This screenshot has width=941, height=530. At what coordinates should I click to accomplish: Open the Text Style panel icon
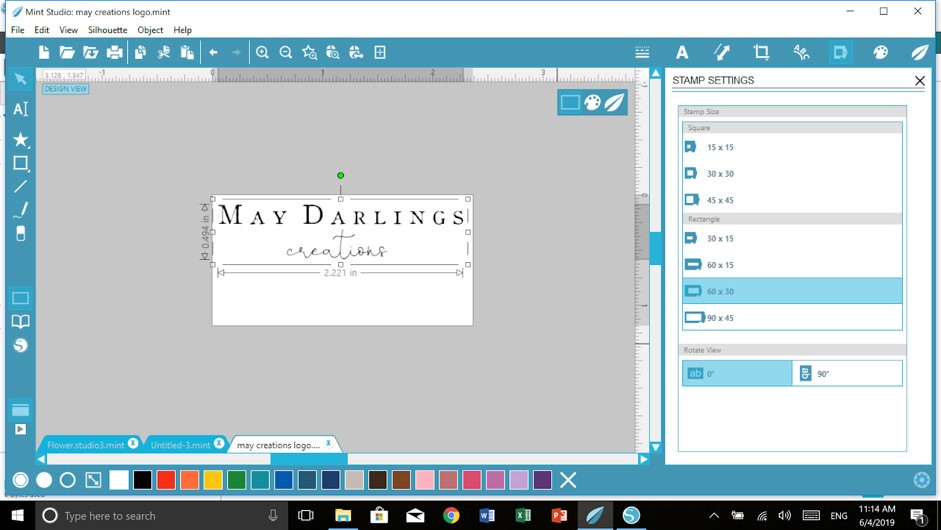[682, 52]
